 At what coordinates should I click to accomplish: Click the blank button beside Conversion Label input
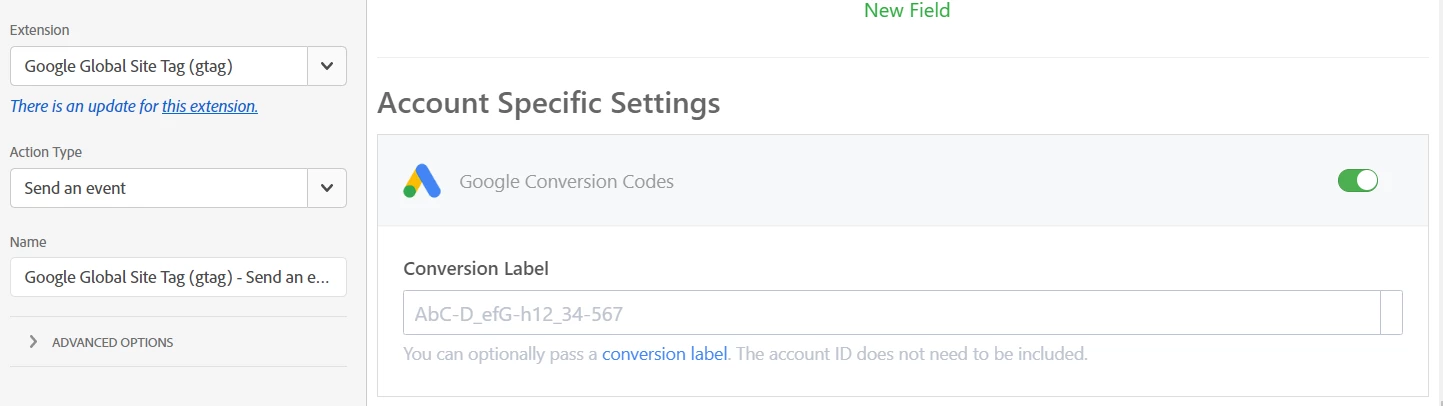click(x=1391, y=313)
